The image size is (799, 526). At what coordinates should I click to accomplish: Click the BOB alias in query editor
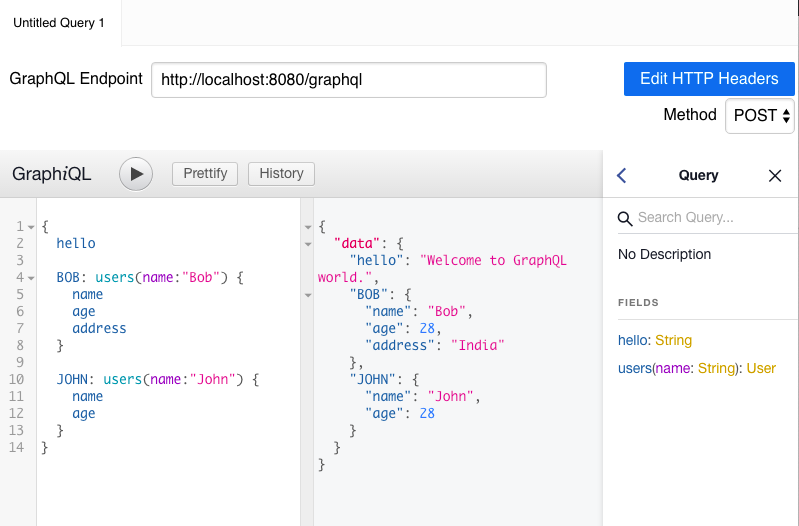[68, 278]
